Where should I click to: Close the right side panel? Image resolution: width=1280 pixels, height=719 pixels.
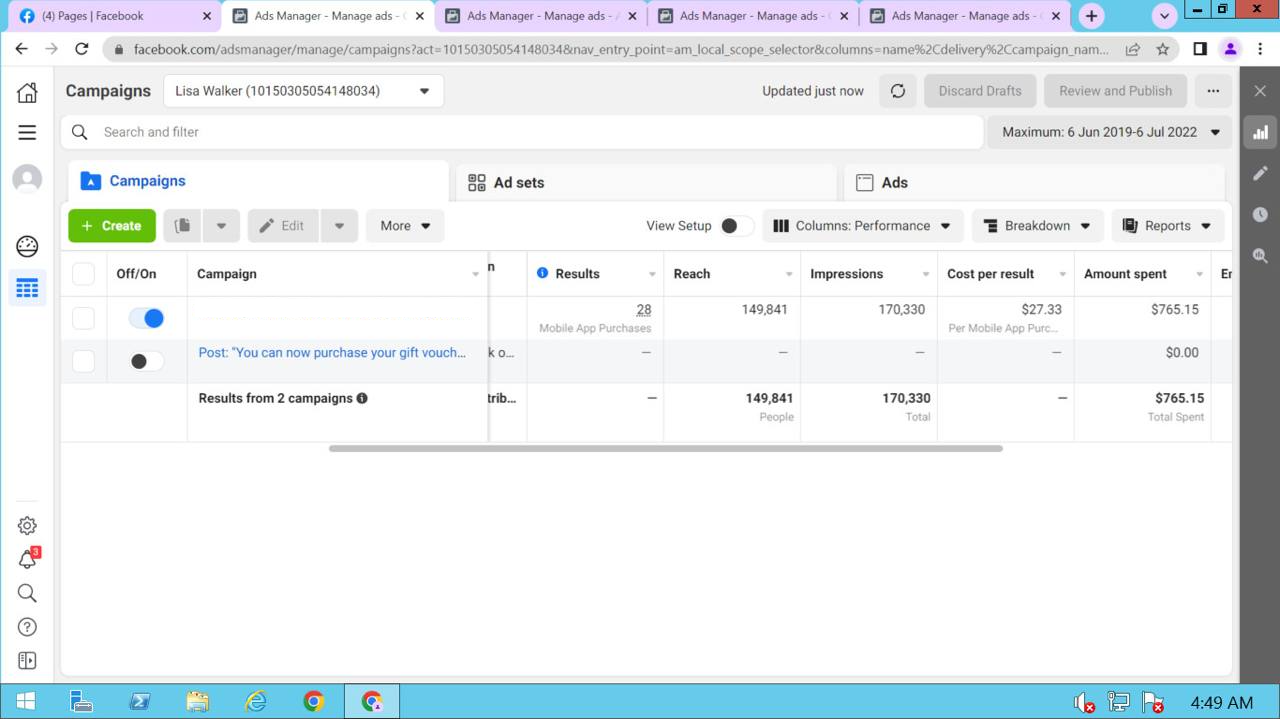coord(1260,91)
